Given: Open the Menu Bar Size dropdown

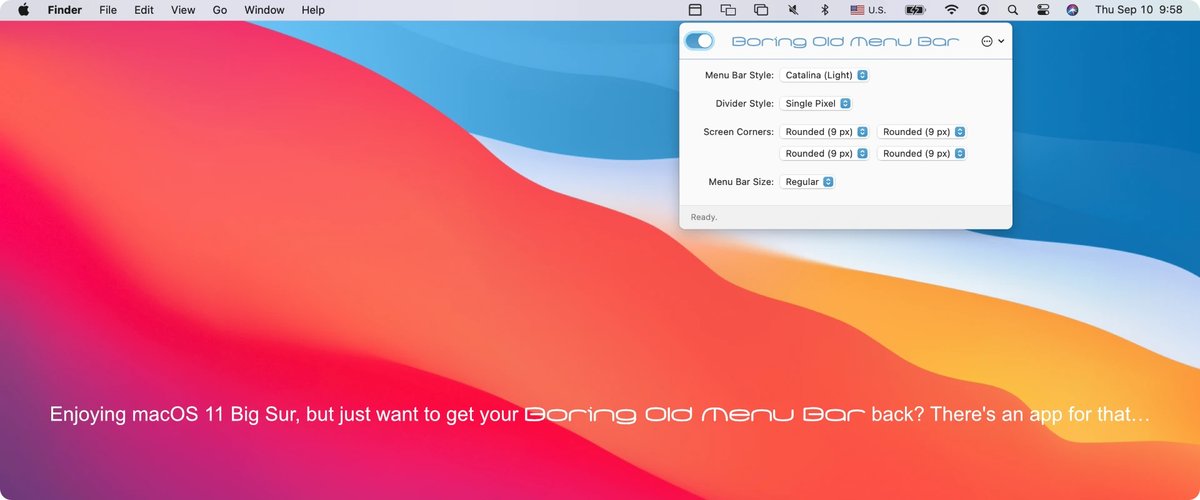Looking at the screenshot, I should (808, 182).
